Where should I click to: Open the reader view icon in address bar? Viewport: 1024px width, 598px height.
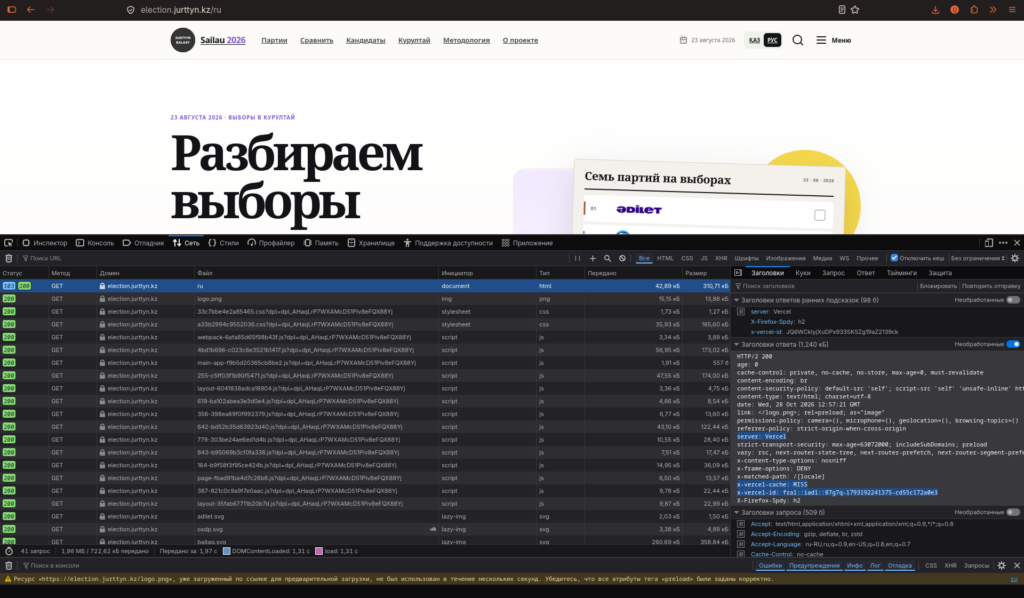(x=842, y=10)
